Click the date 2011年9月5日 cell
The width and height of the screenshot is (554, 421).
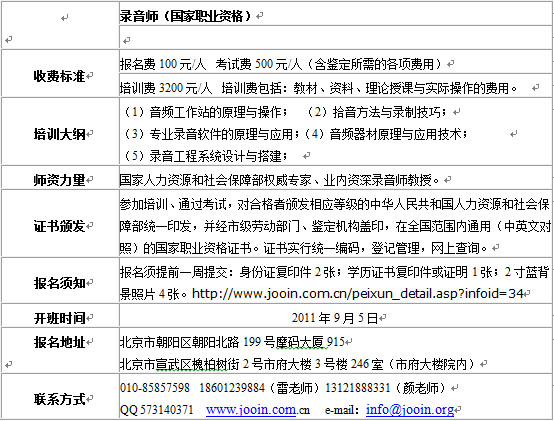(335, 318)
